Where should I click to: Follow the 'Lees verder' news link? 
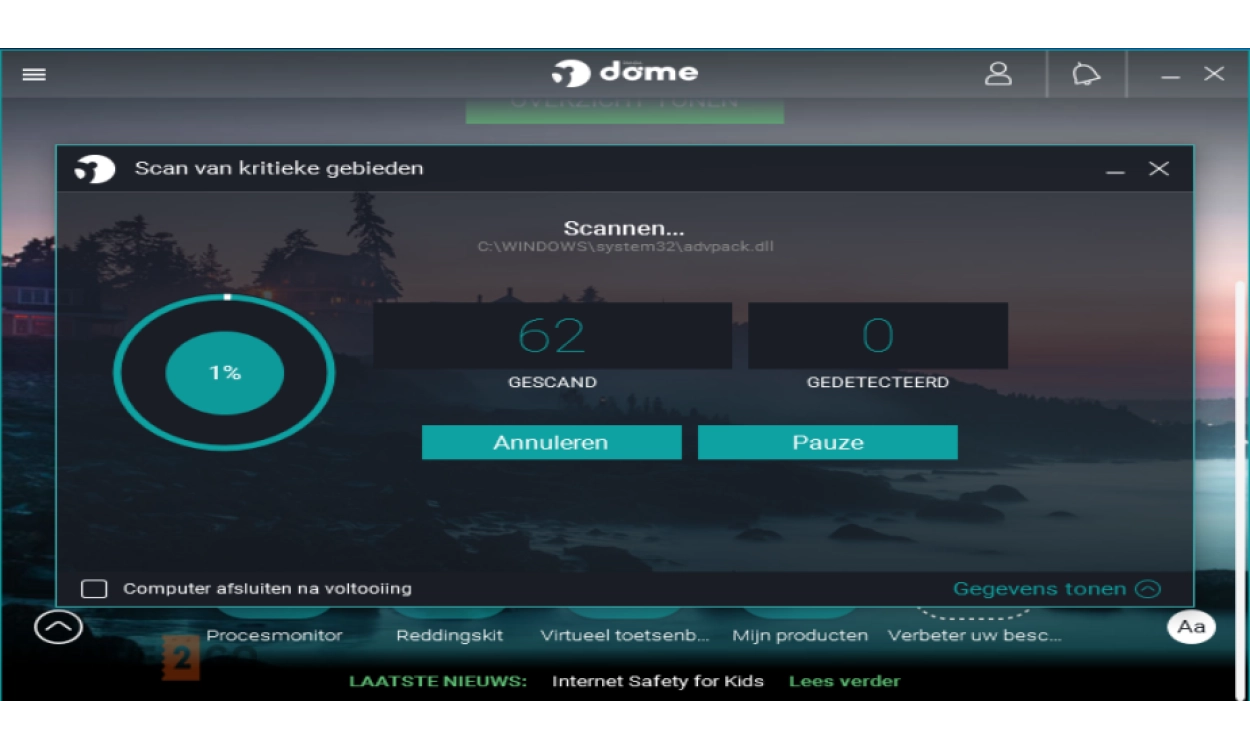pyautogui.click(x=844, y=681)
